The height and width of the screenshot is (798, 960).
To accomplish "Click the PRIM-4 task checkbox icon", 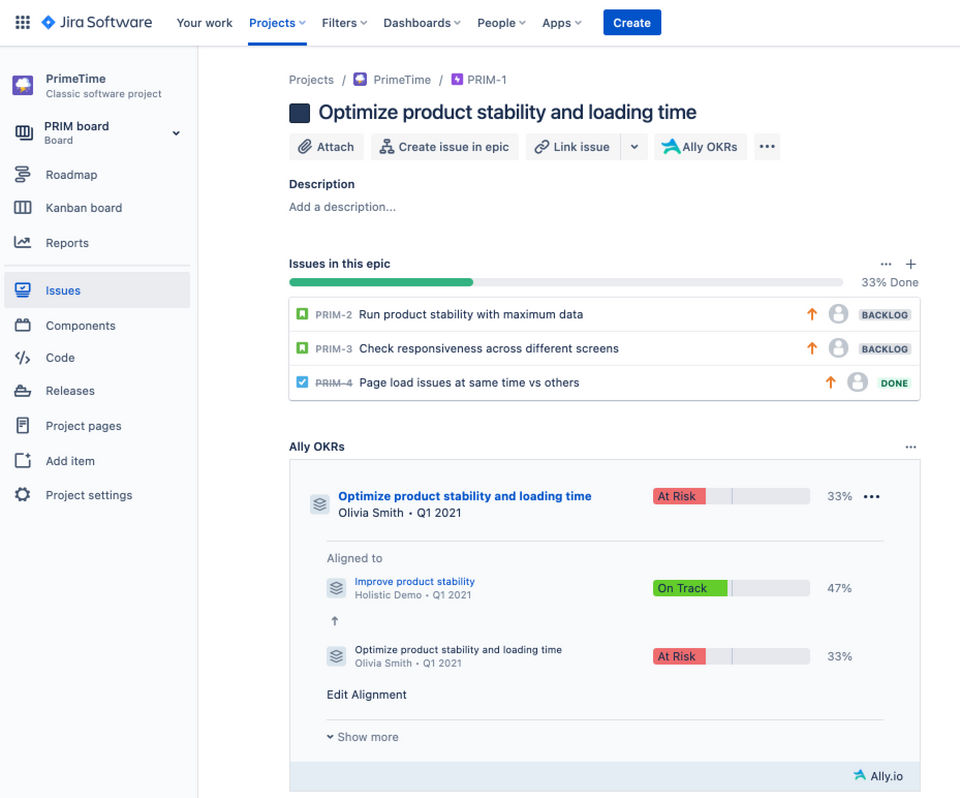I will click(302, 382).
